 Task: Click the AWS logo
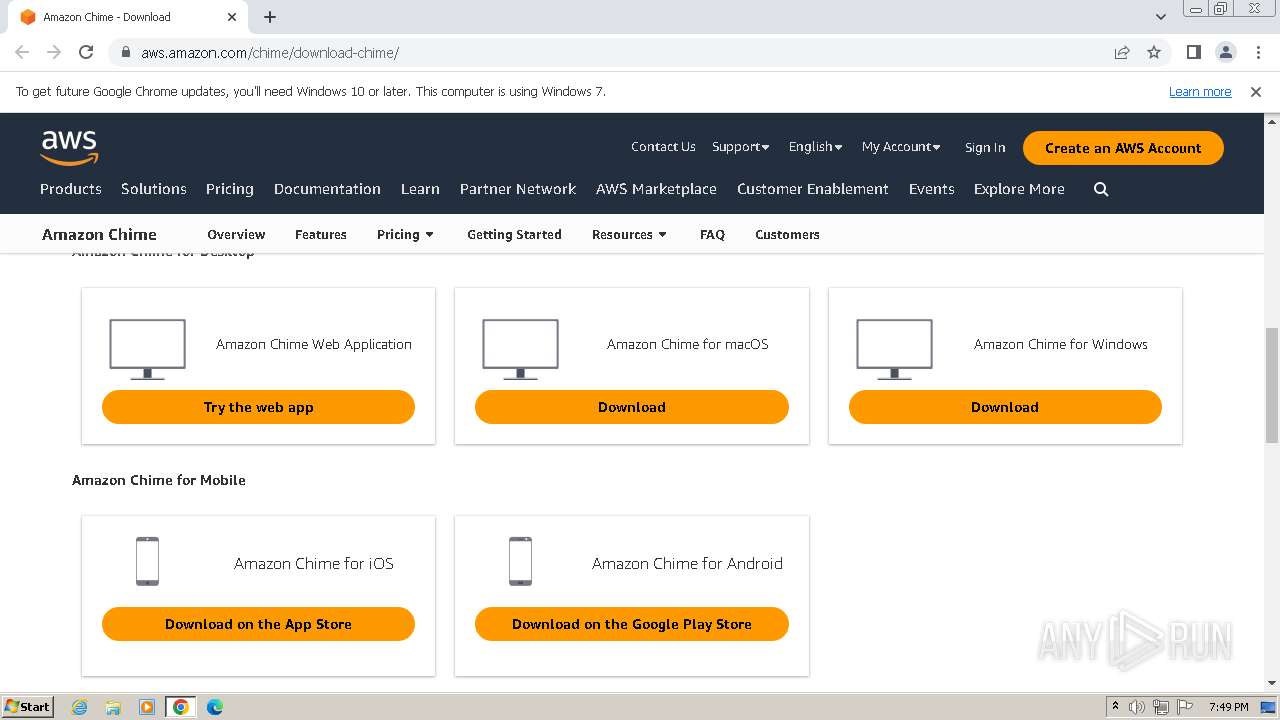pos(69,147)
